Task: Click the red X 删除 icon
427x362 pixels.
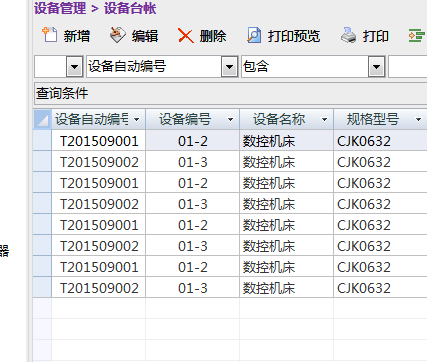Action: 186,35
